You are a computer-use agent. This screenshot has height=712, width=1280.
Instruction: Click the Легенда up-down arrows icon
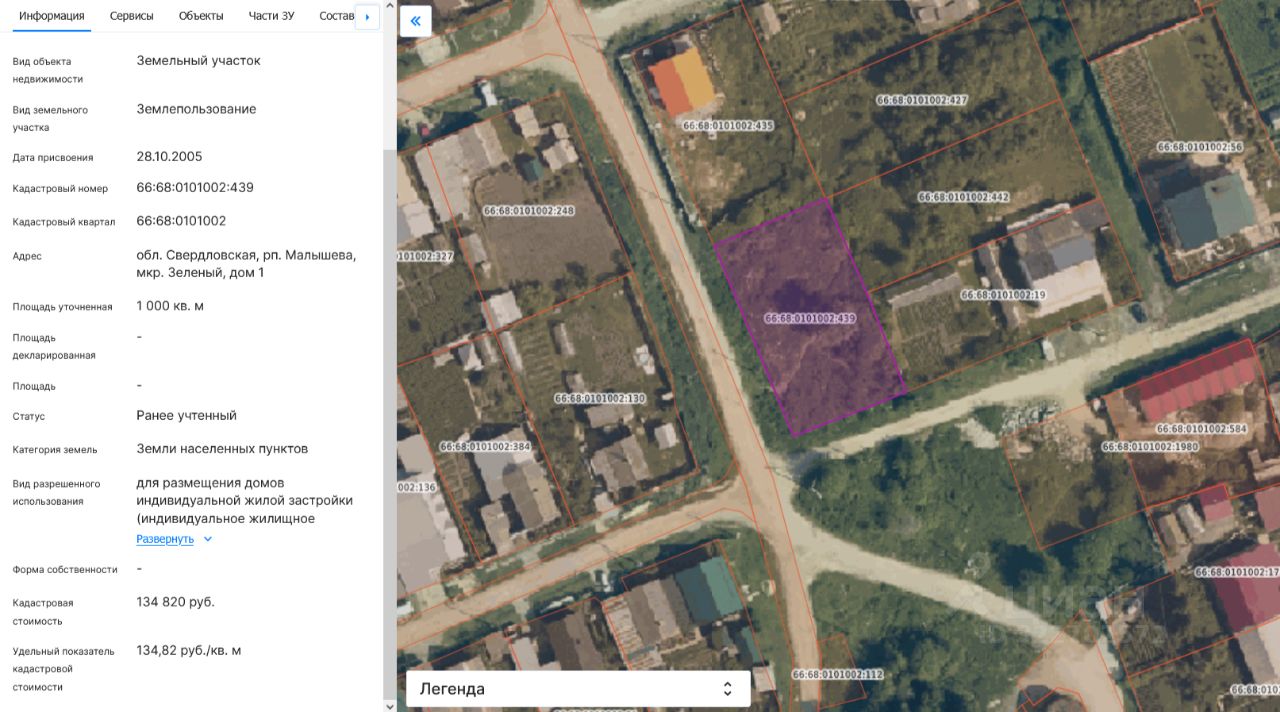728,689
